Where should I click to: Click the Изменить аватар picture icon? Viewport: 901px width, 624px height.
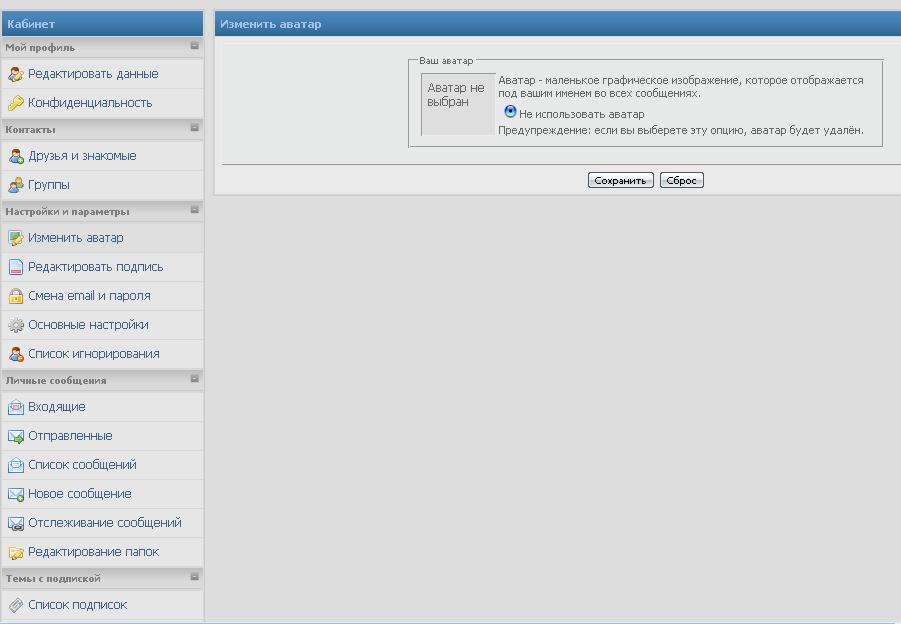[x=16, y=238]
